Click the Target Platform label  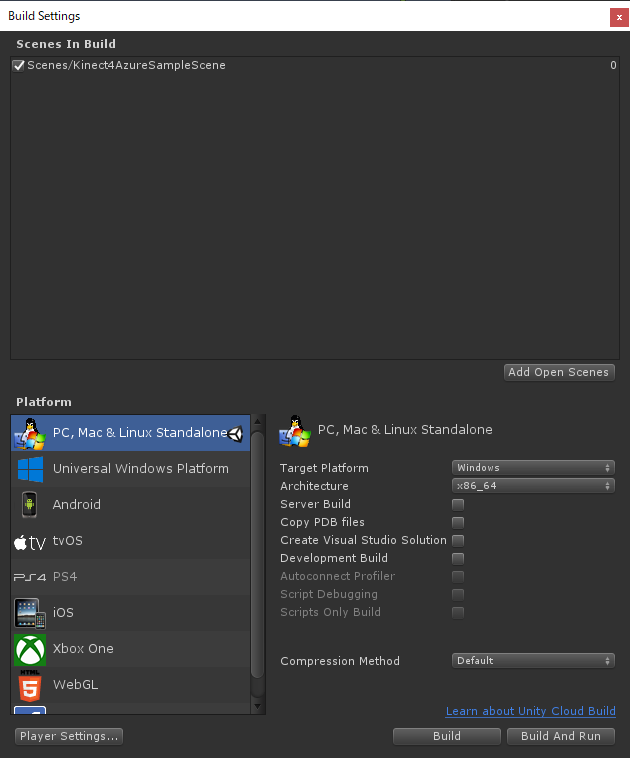pos(324,468)
